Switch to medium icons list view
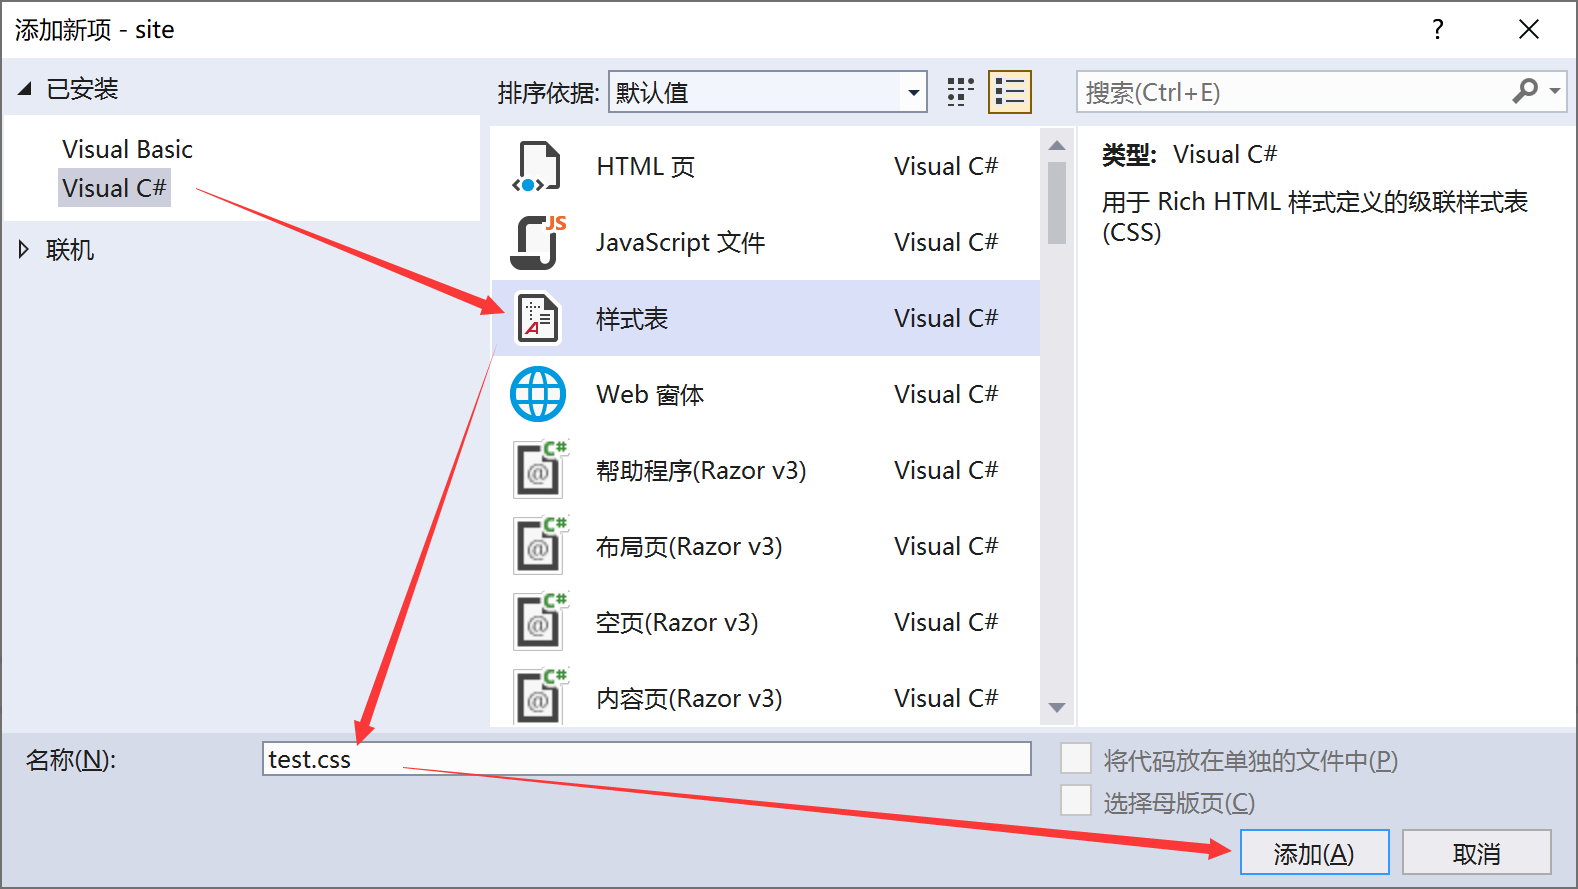 click(1010, 93)
